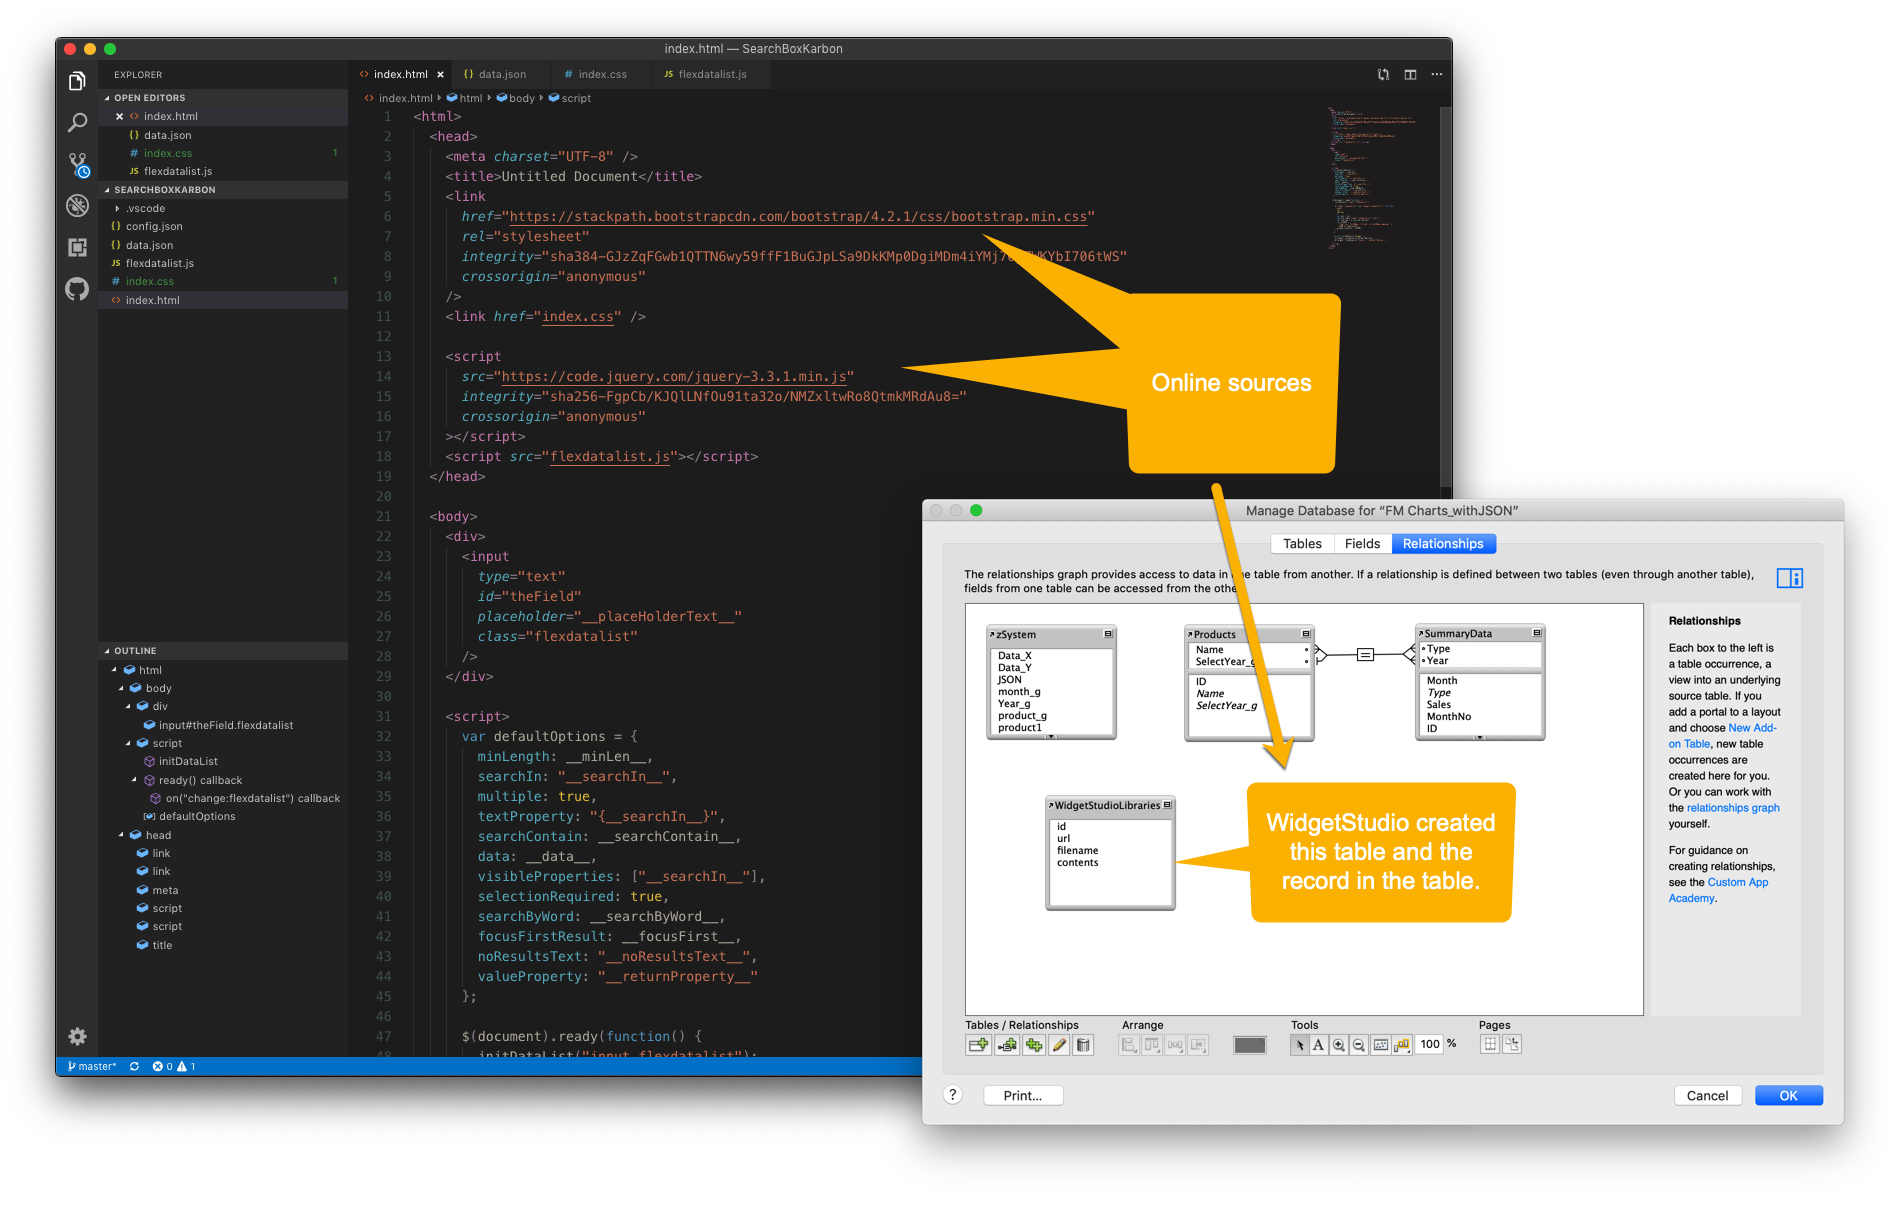Collapse the OUTLINE section
The height and width of the screenshot is (1213, 1904).
pyautogui.click(x=107, y=651)
